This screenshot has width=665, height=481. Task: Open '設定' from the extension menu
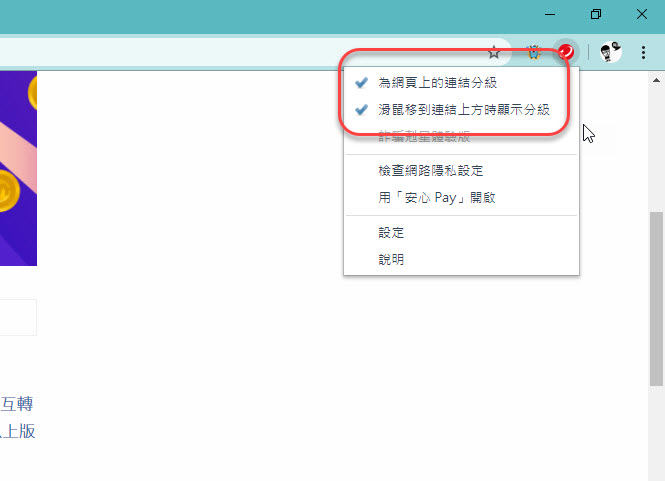pyautogui.click(x=461, y=232)
